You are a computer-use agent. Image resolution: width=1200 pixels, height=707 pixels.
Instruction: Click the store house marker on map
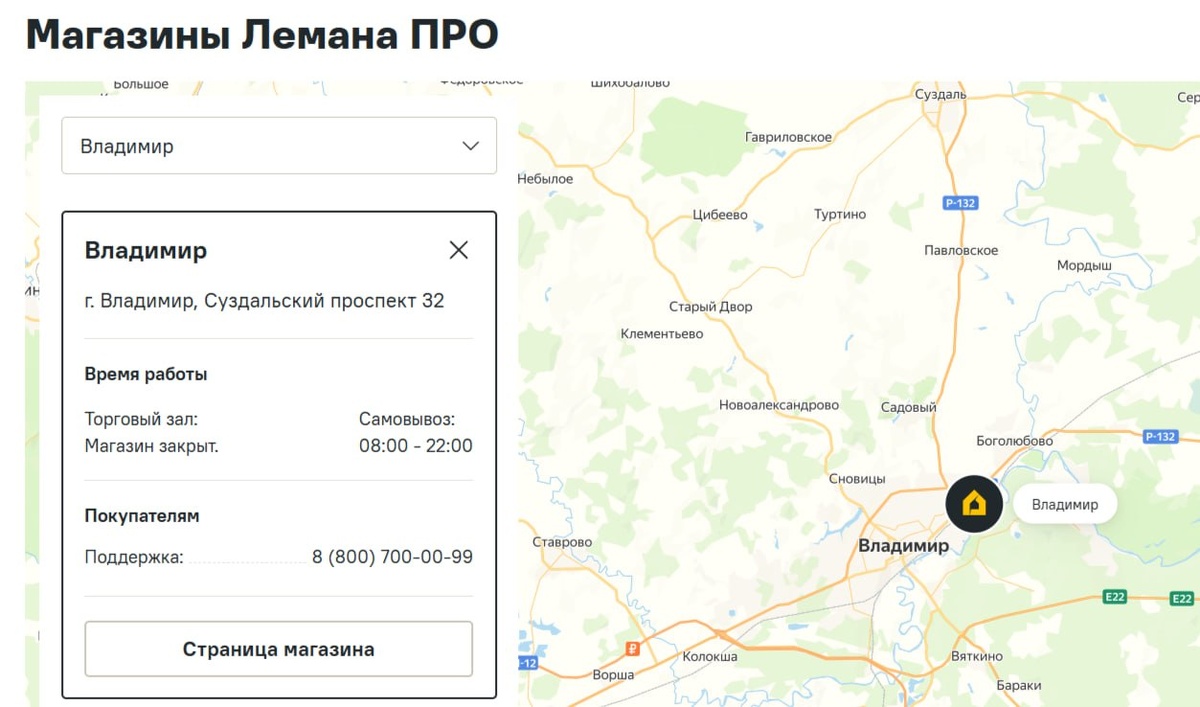[974, 503]
